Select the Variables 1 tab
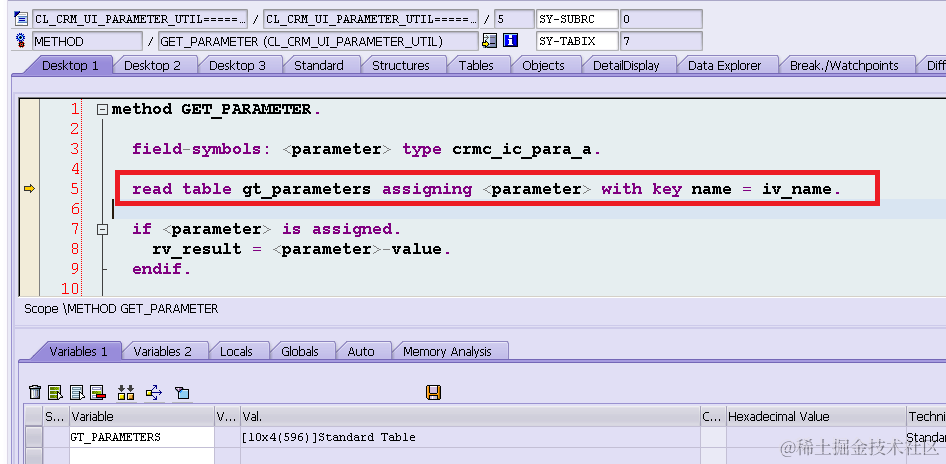 (x=78, y=351)
